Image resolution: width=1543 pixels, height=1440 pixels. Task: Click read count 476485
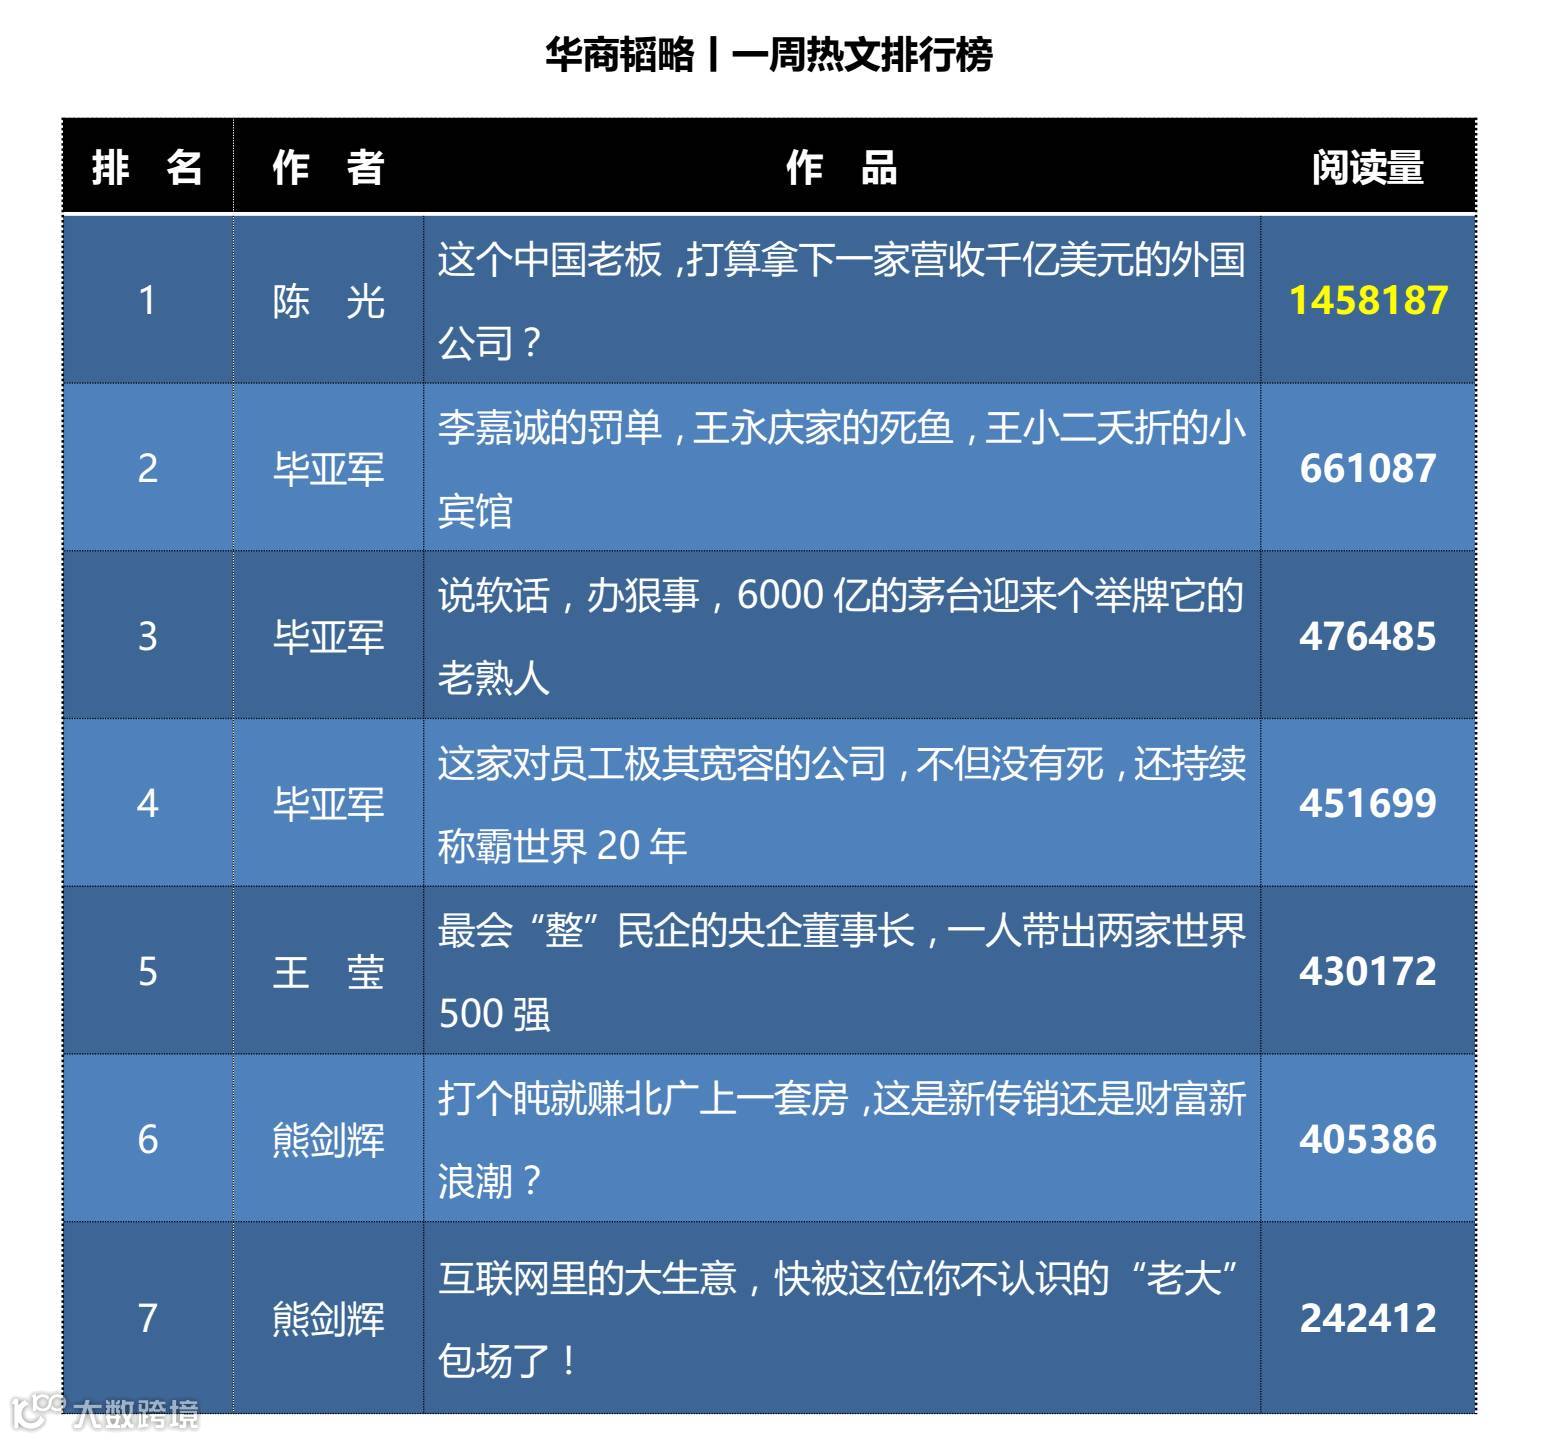(1367, 636)
